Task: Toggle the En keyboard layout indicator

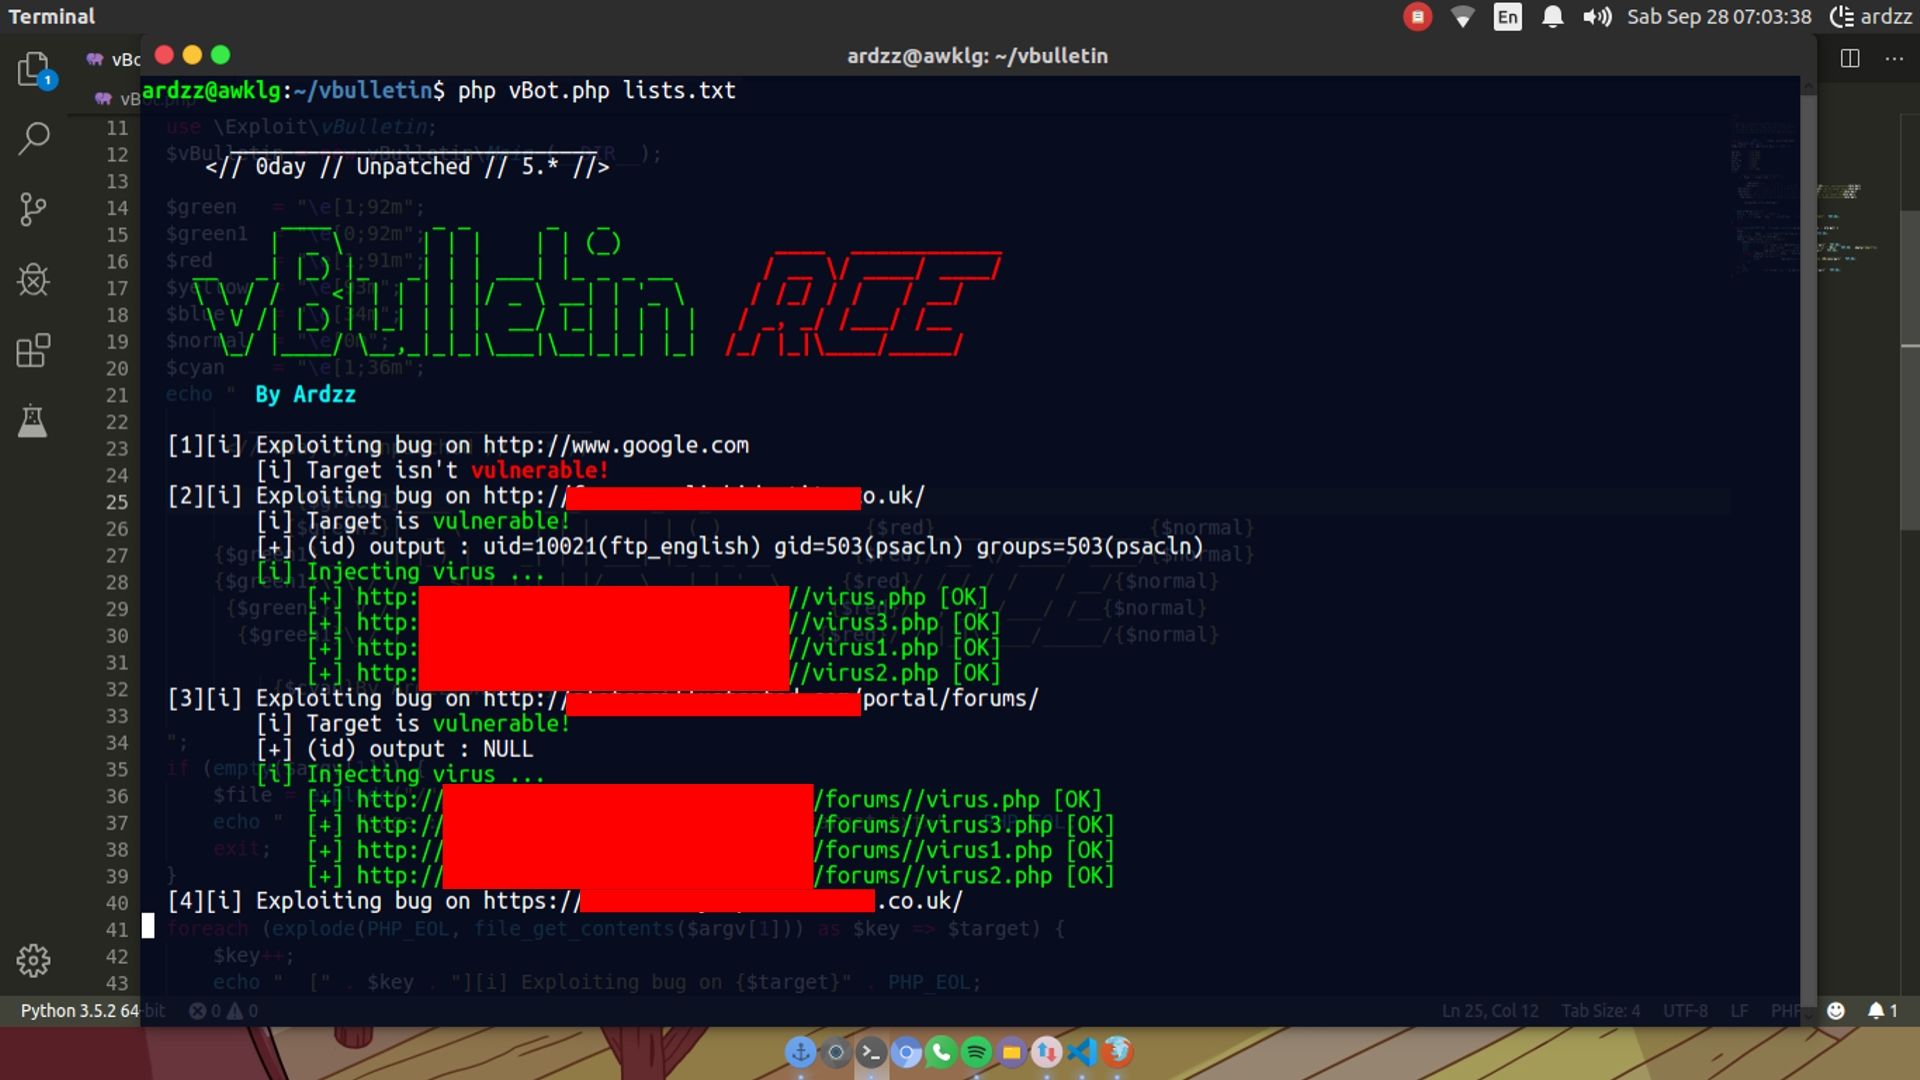Action: [x=1508, y=17]
